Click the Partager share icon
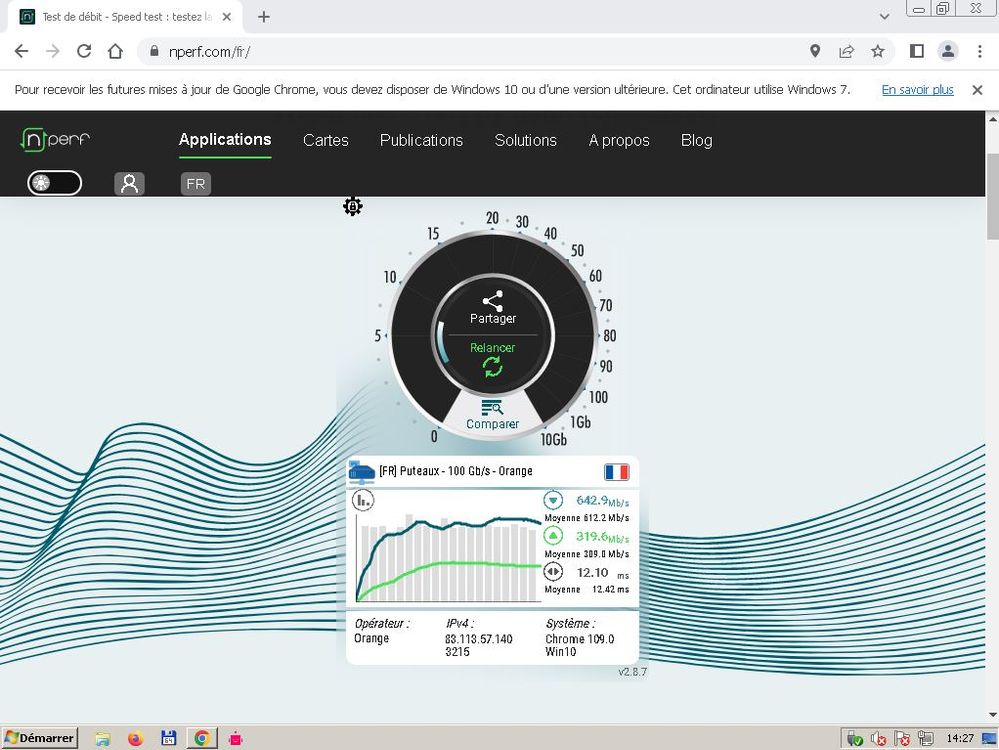 [492, 301]
